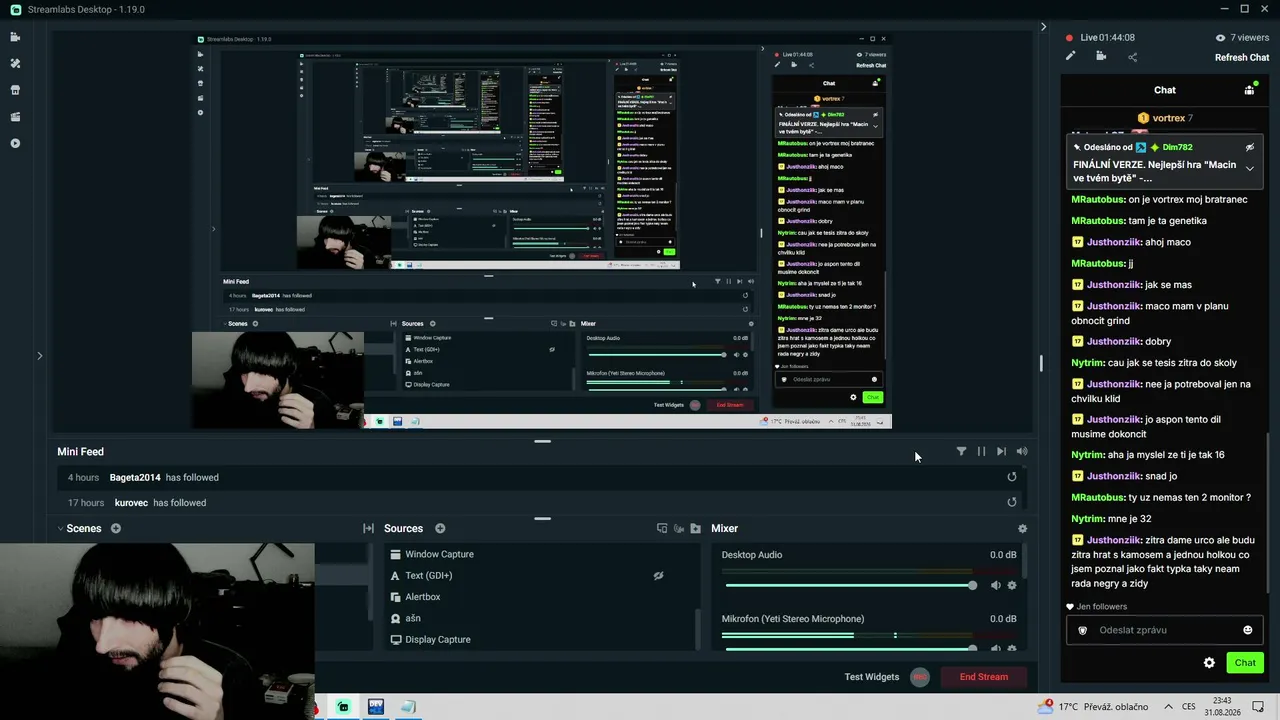The width and height of the screenshot is (1280, 720).
Task: Add a new source with plus icon
Action: tap(440, 528)
